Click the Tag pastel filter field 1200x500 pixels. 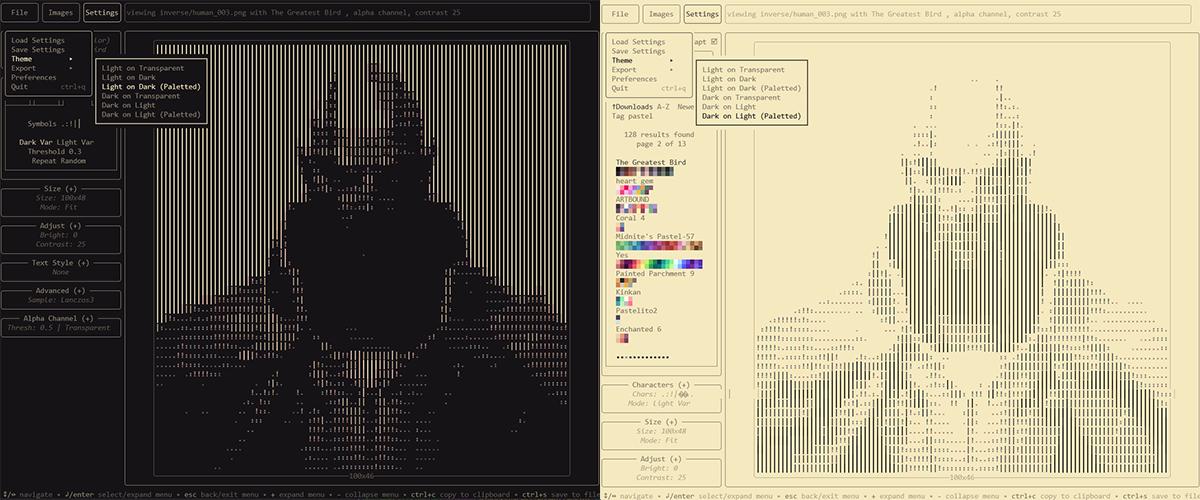click(x=631, y=116)
